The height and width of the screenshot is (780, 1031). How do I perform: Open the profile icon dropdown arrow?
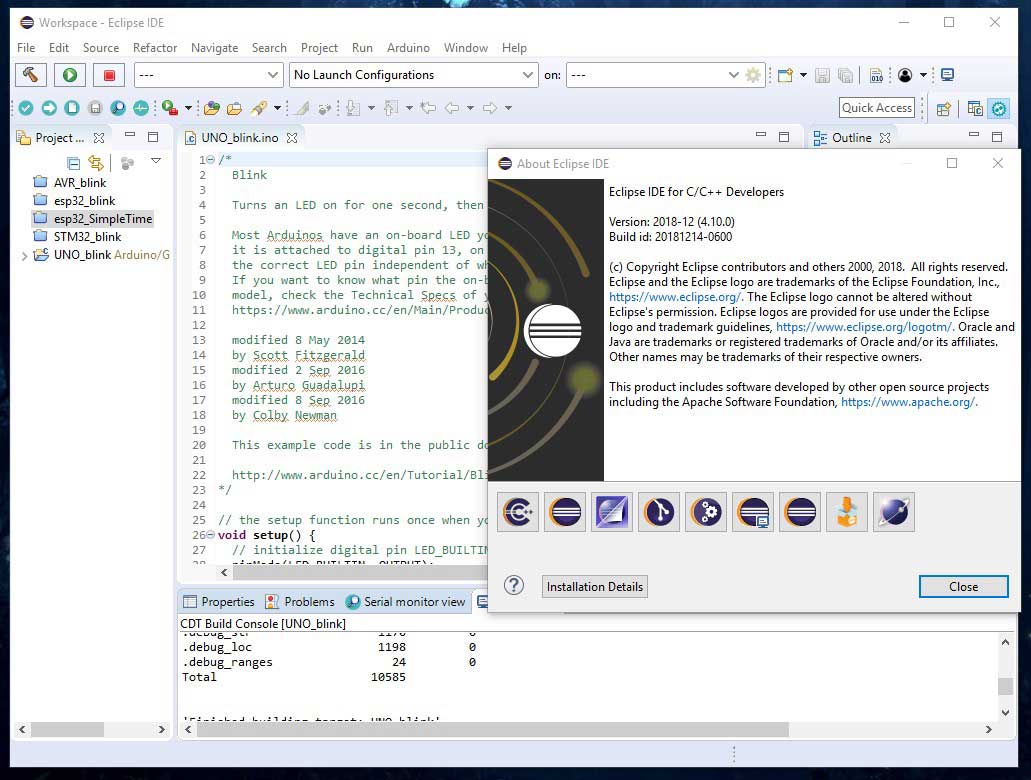(x=923, y=75)
